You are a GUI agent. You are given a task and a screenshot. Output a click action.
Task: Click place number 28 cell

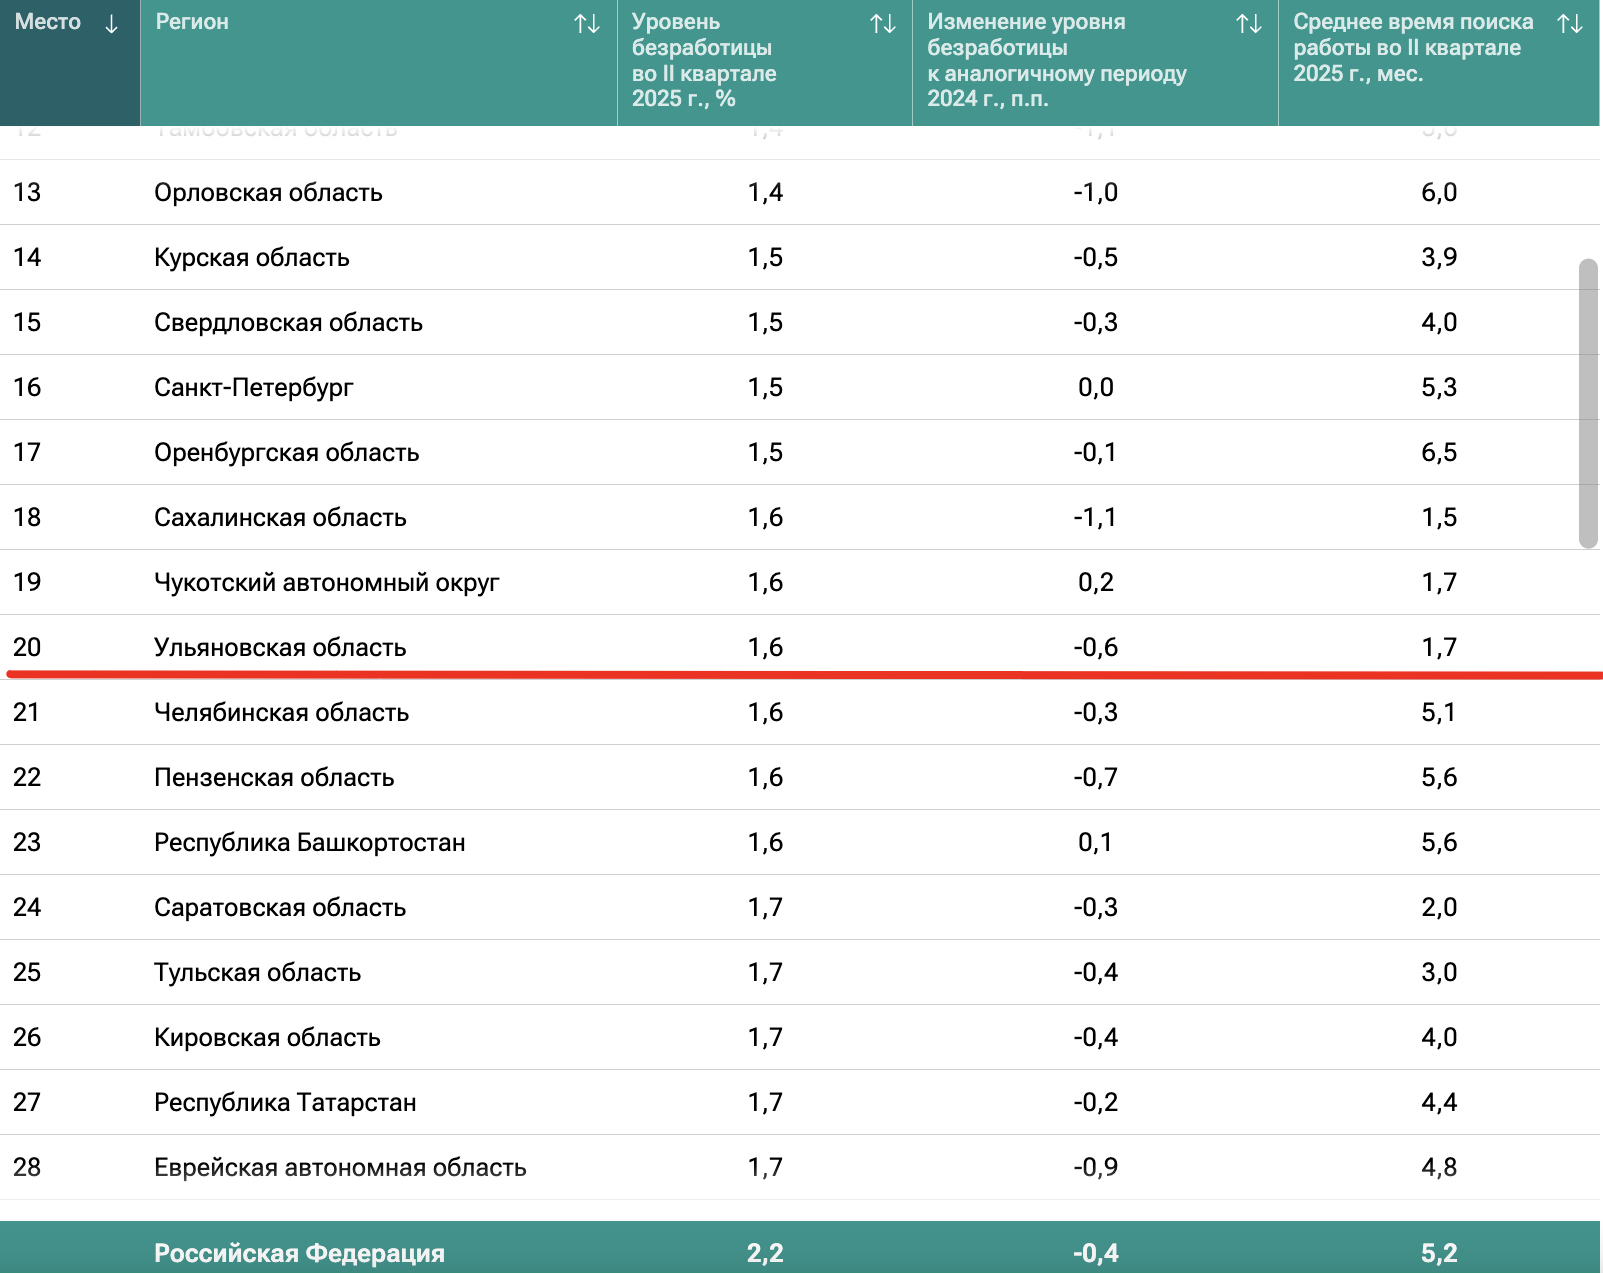pyautogui.click(x=27, y=1168)
